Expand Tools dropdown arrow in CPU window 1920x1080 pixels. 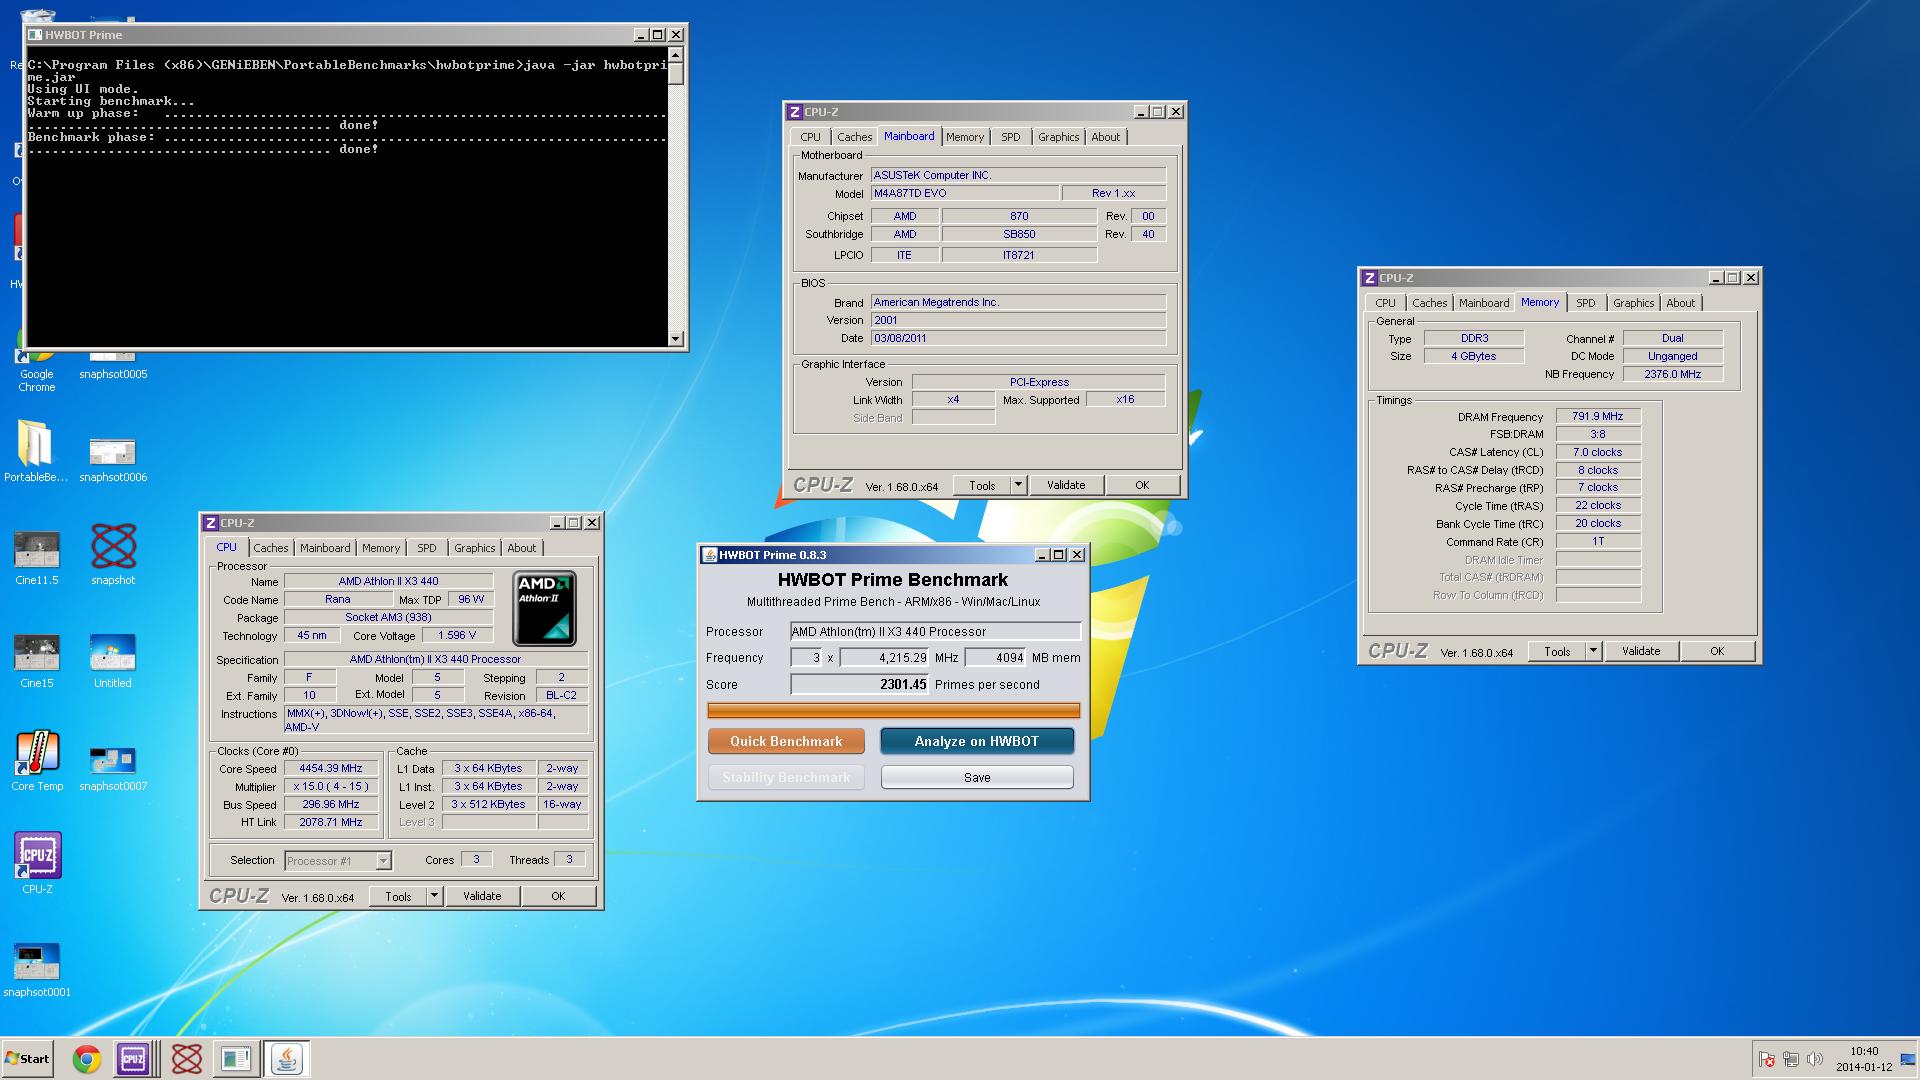(x=434, y=896)
